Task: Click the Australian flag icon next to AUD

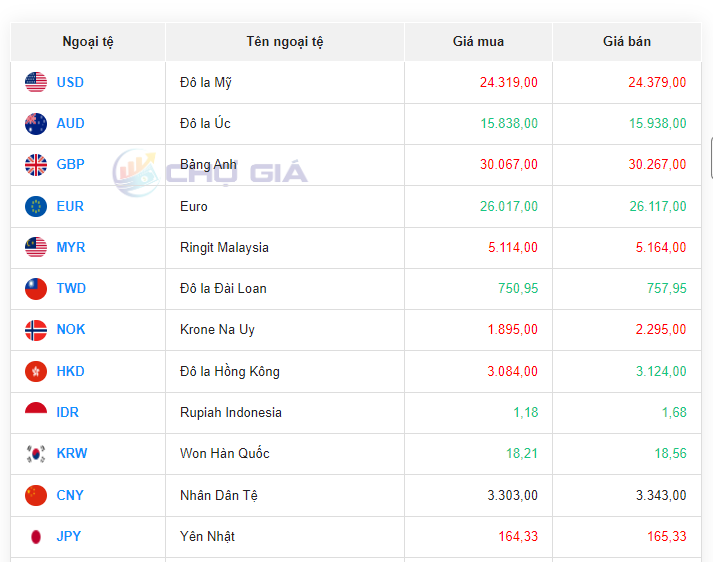Action: pyautogui.click(x=36, y=124)
